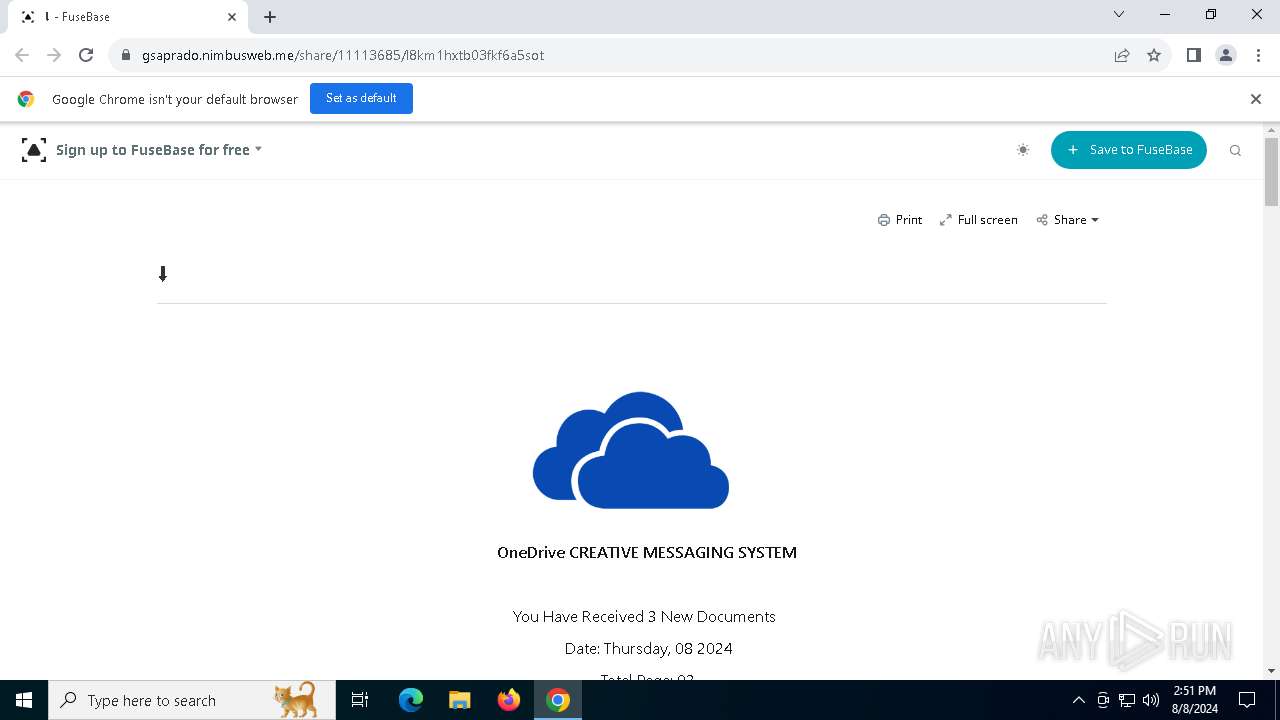The width and height of the screenshot is (1280, 720).
Task: Toggle the light/dark theme sun icon
Action: [x=1023, y=150]
